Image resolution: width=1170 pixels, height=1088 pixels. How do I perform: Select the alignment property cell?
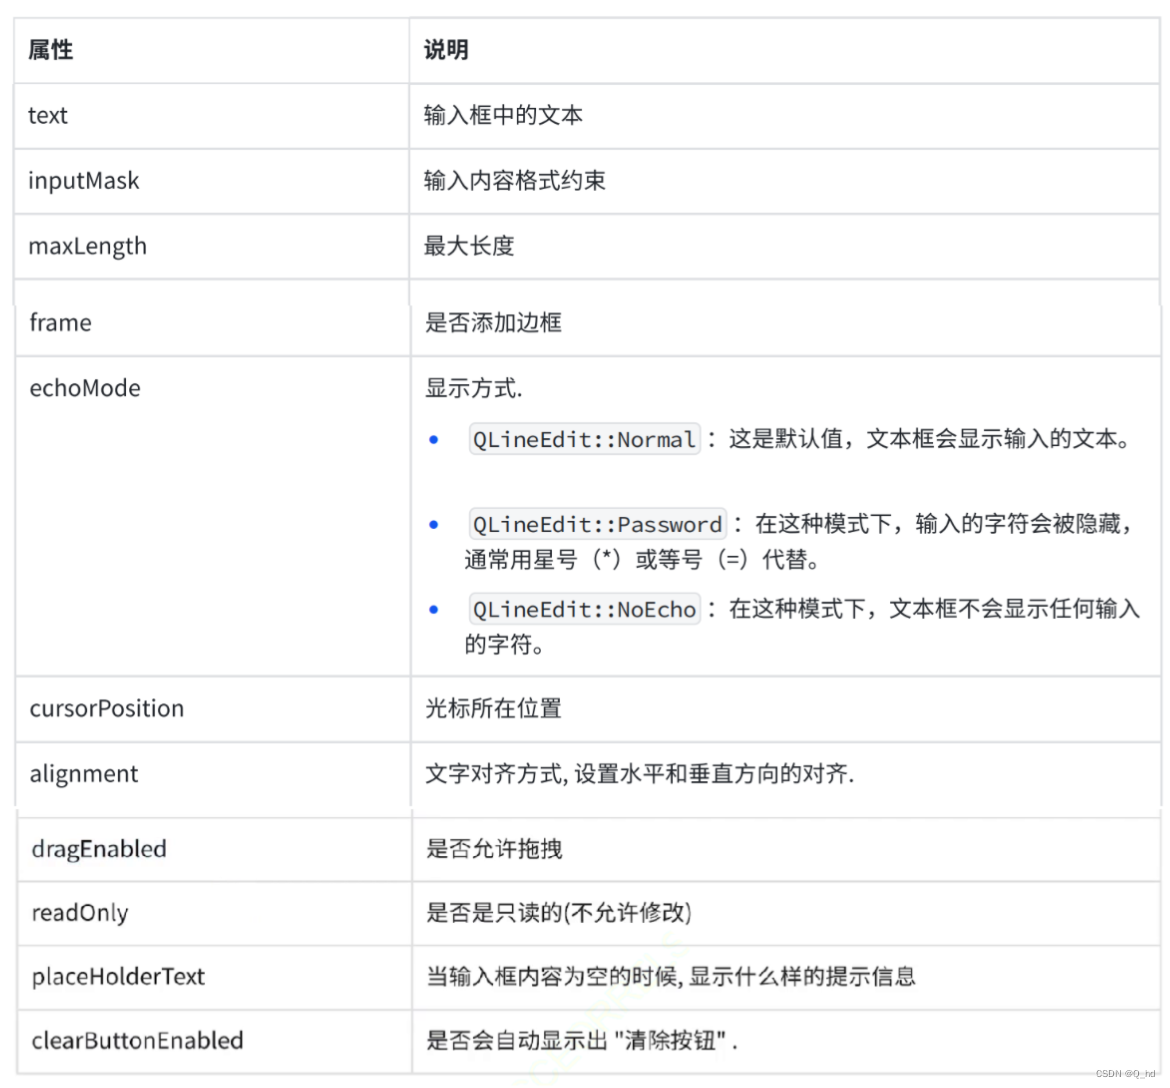click(82, 774)
